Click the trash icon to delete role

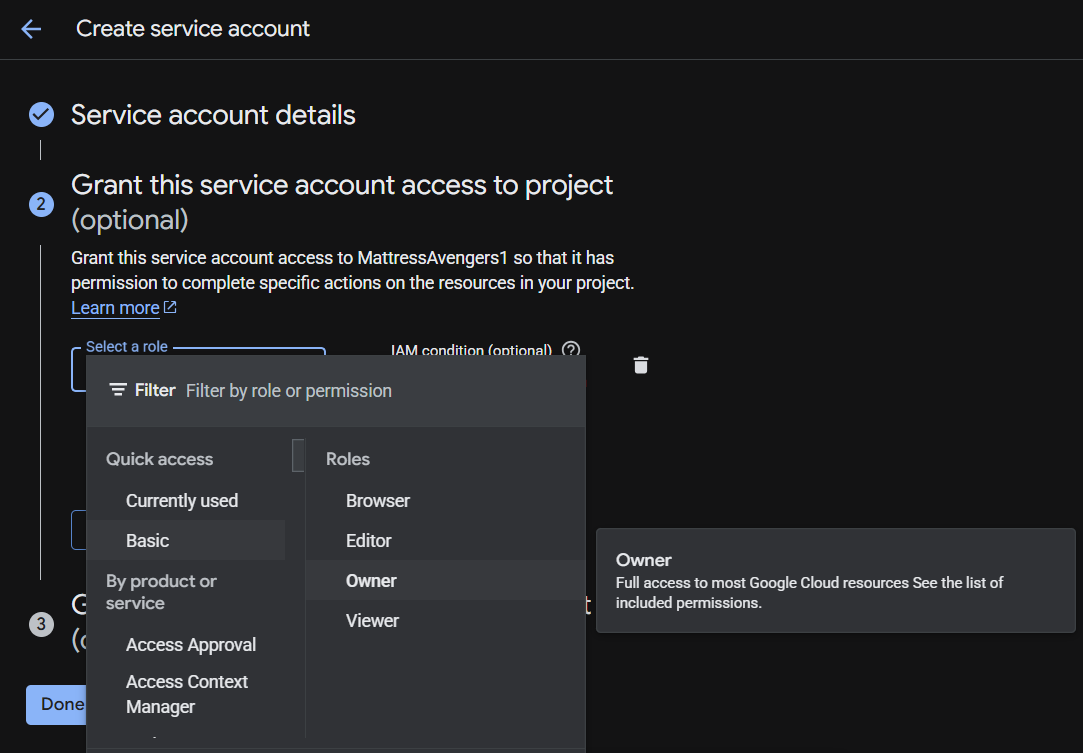click(641, 365)
